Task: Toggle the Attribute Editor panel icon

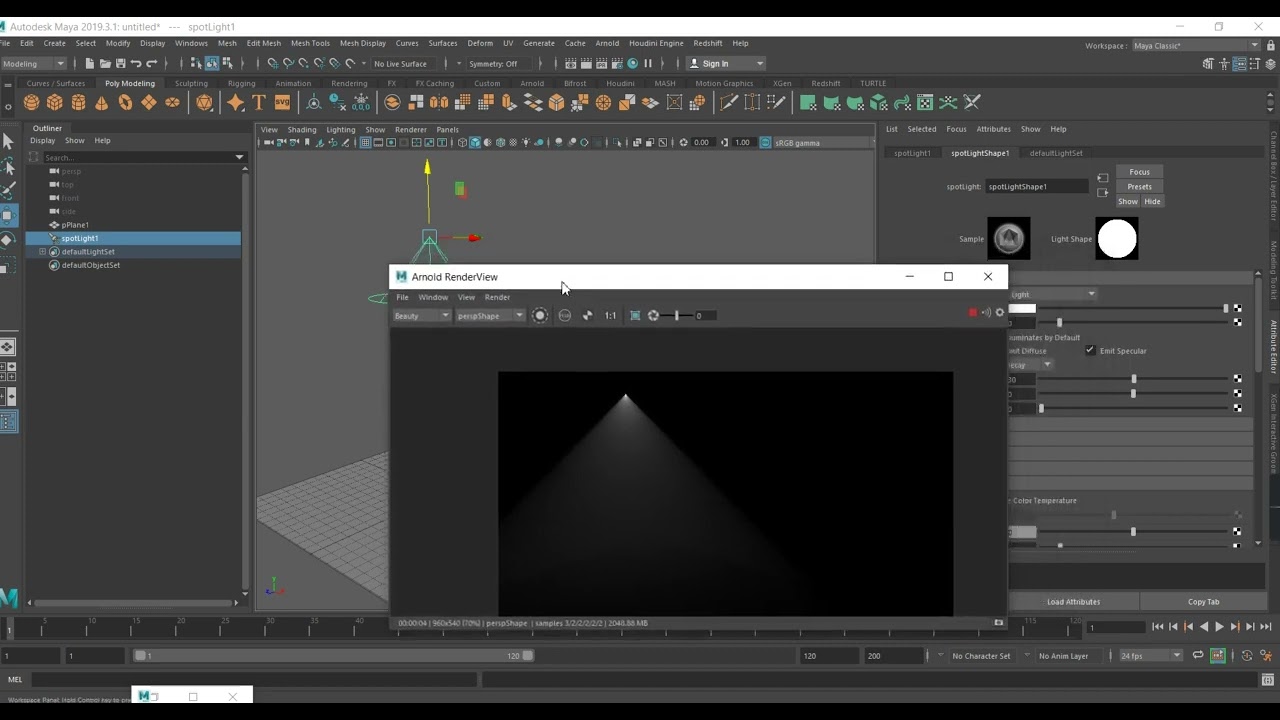Action: point(1239,63)
